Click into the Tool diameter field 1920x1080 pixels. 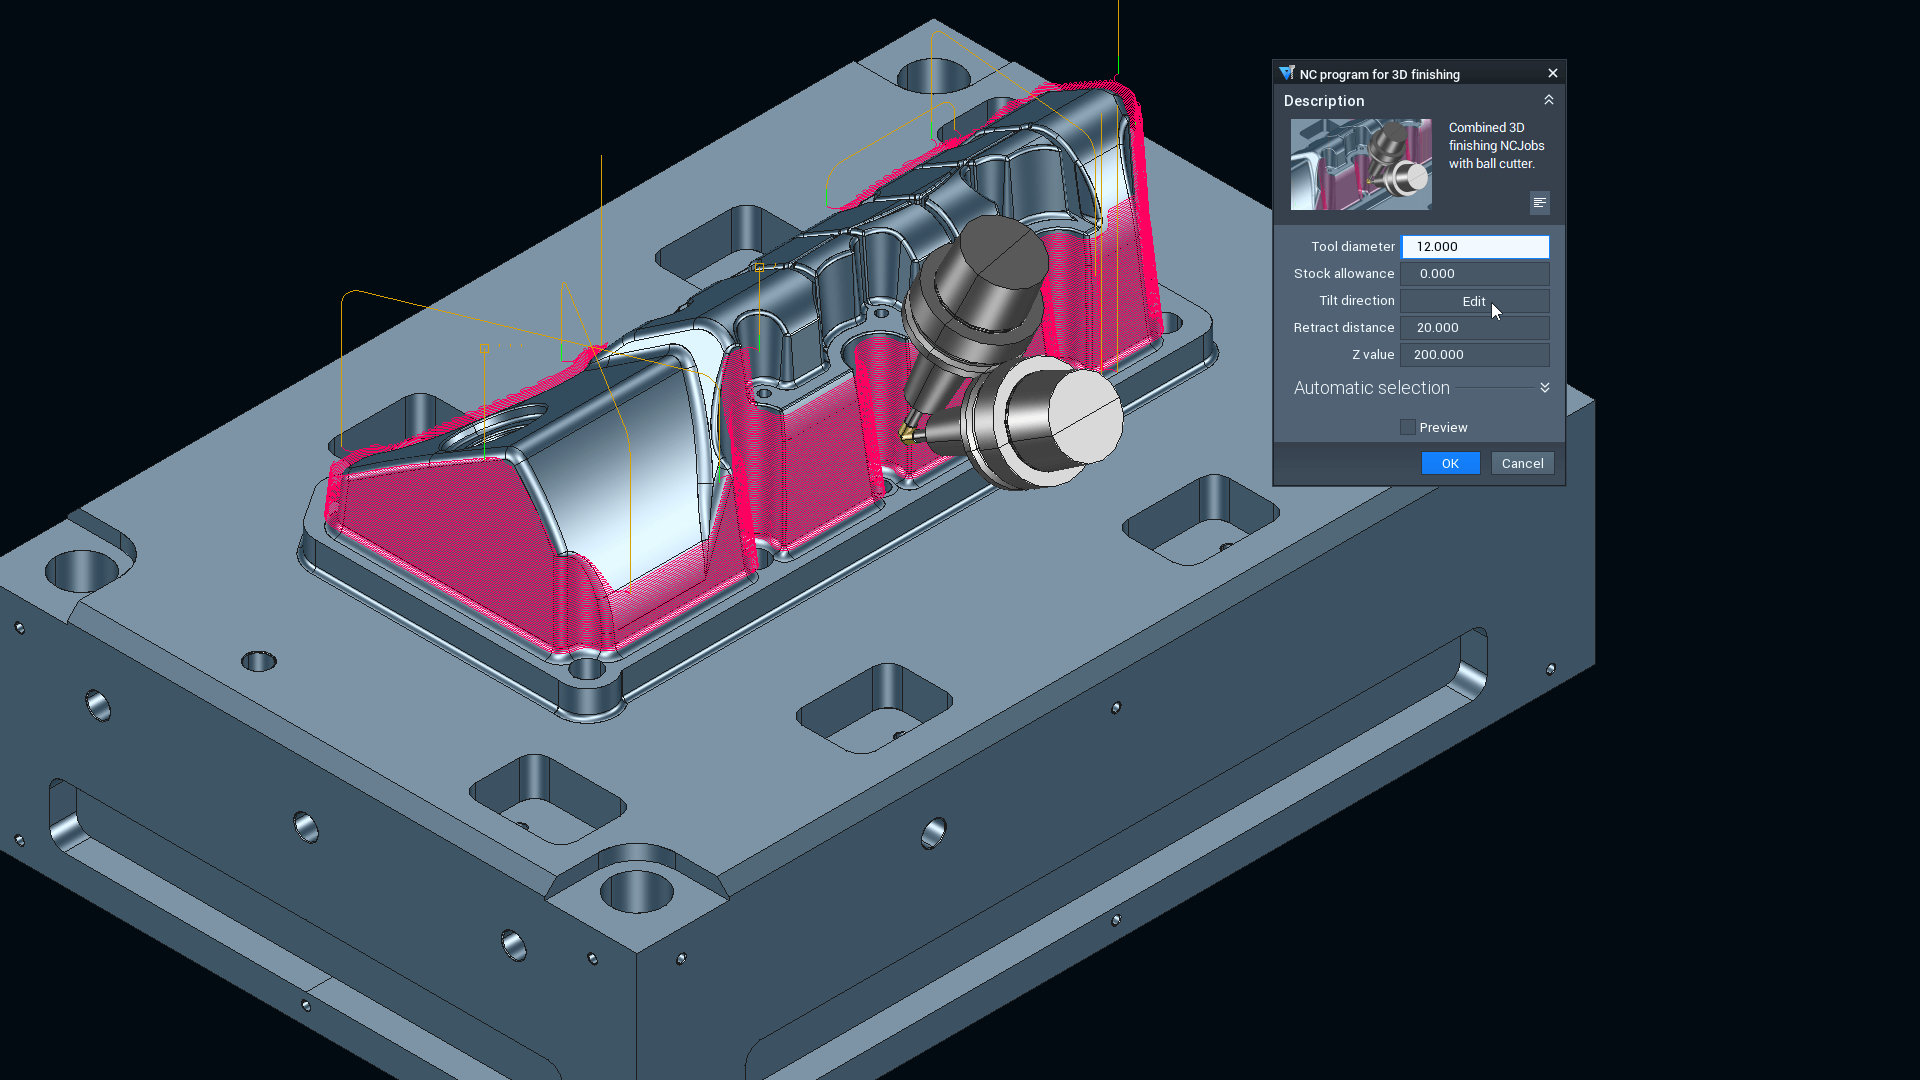pos(1474,247)
